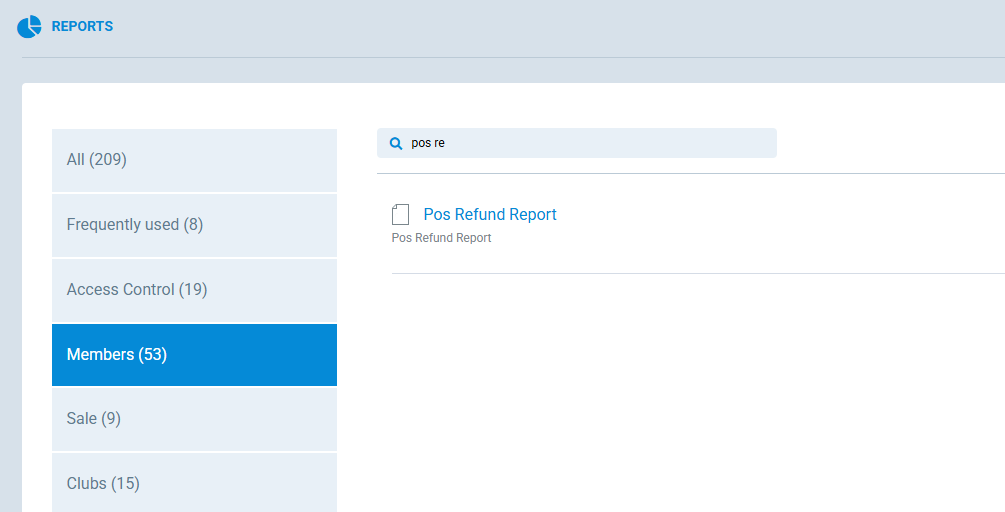This screenshot has height=512, width=1005.
Task: Open the Pos Refund Report link
Action: [490, 214]
